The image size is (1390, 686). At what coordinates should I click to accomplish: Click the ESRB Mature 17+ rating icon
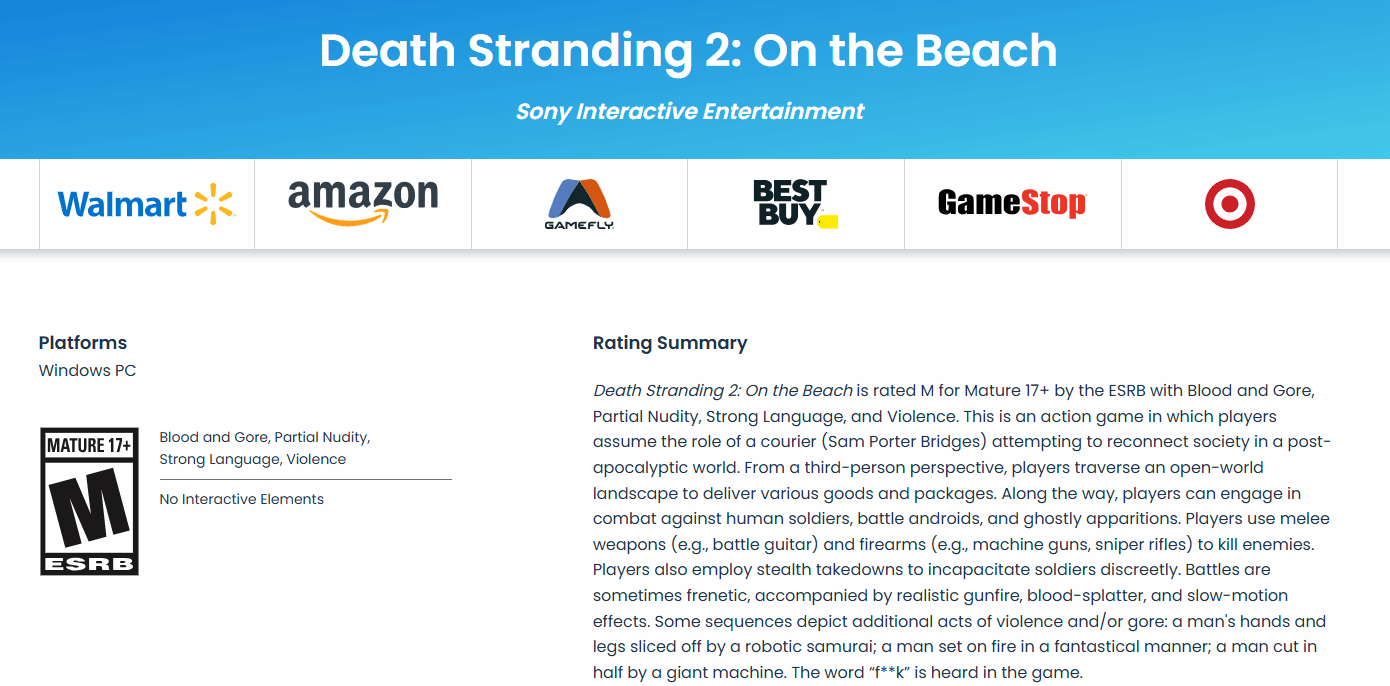[89, 501]
